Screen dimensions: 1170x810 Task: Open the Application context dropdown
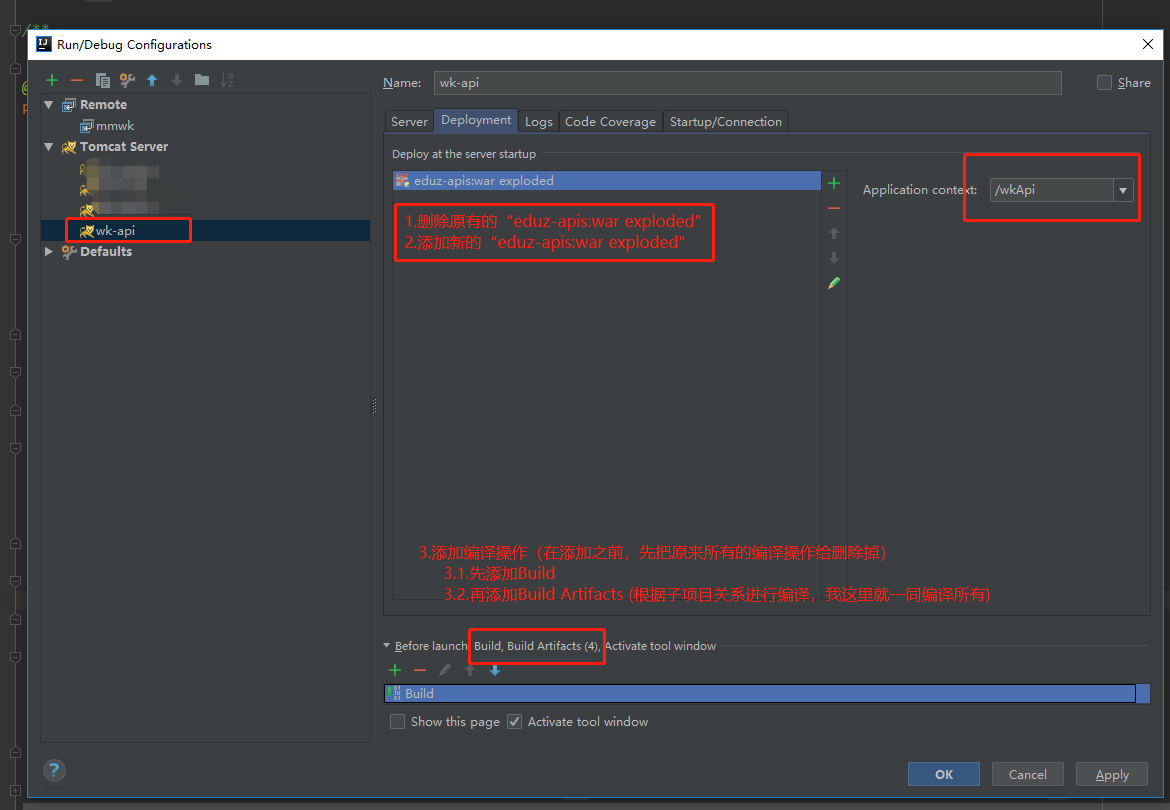(x=1122, y=189)
